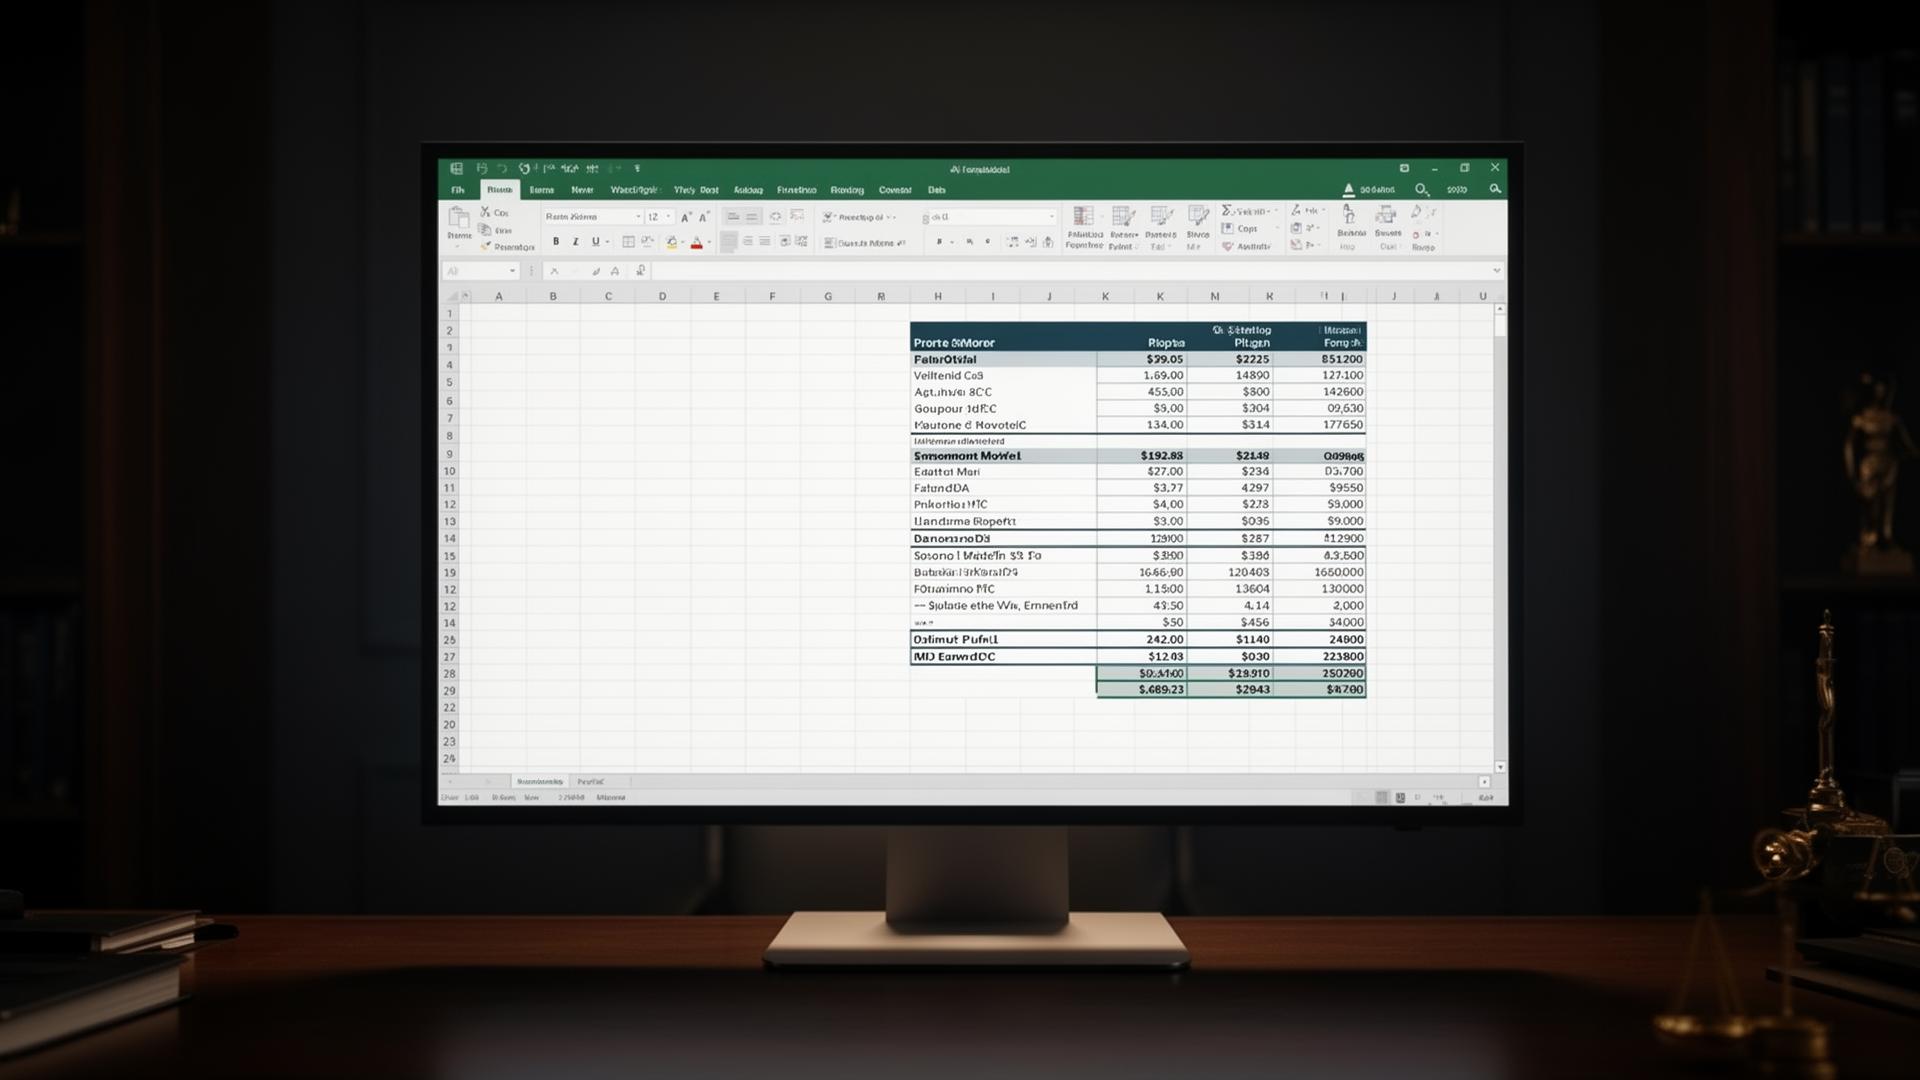Viewport: 1920px width, 1080px height.
Task: Click the cell Borders icon
Action: (x=628, y=242)
